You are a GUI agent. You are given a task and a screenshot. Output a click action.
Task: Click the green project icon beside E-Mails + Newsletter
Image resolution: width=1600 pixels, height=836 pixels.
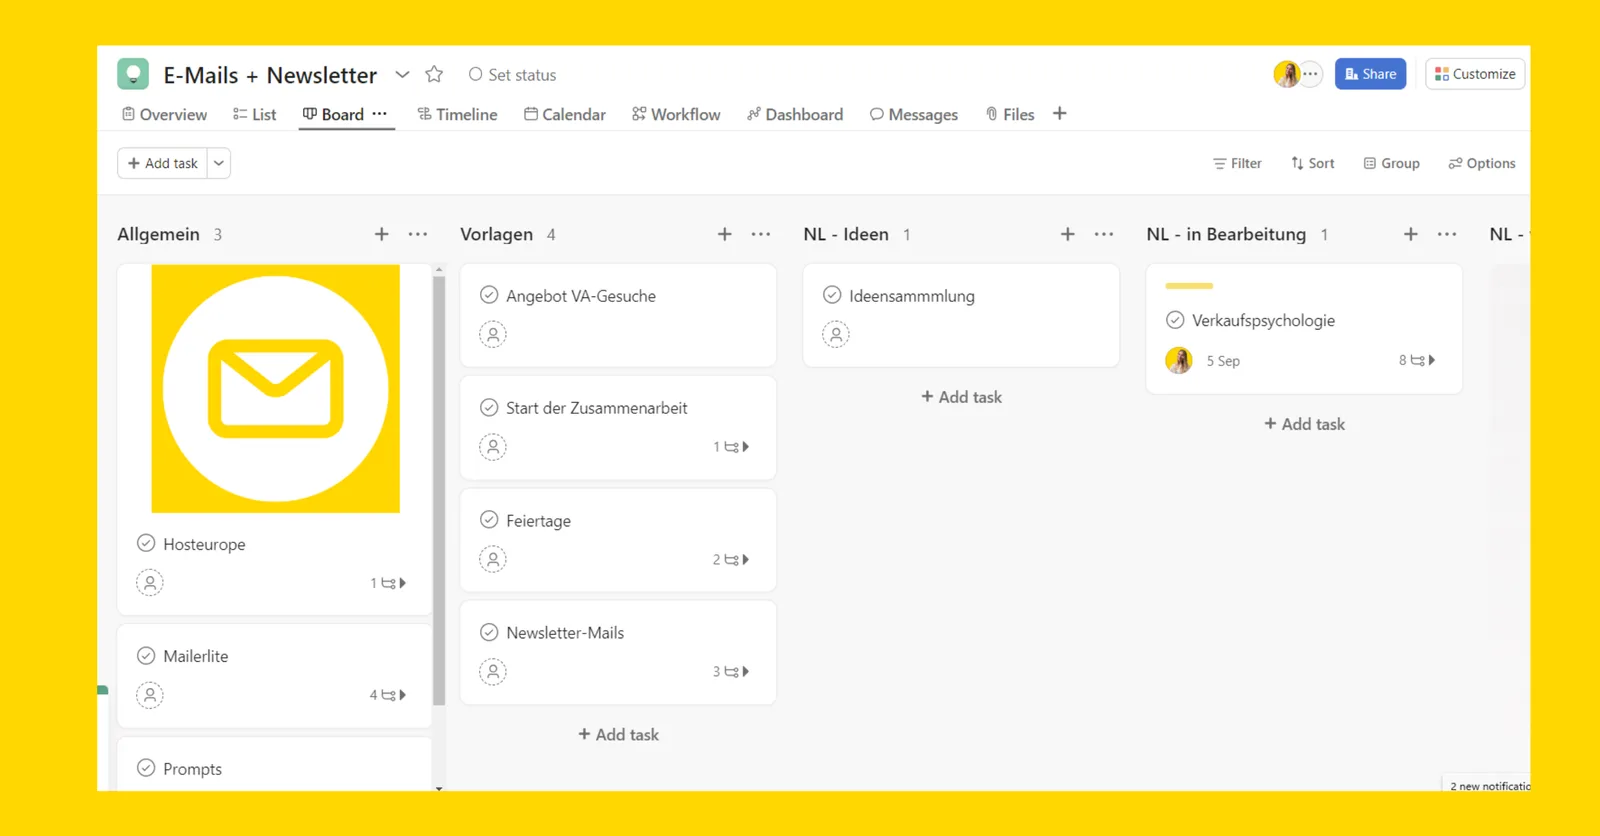point(133,74)
